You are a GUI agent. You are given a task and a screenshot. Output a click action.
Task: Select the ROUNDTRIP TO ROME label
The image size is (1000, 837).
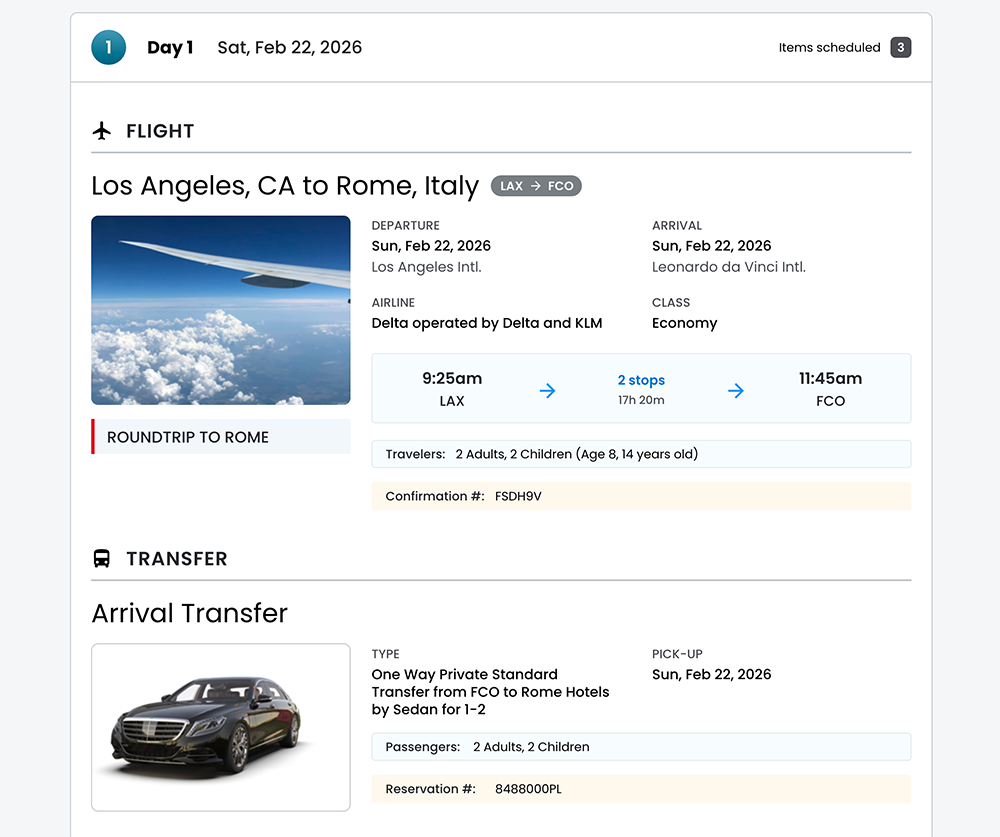[x=188, y=437]
